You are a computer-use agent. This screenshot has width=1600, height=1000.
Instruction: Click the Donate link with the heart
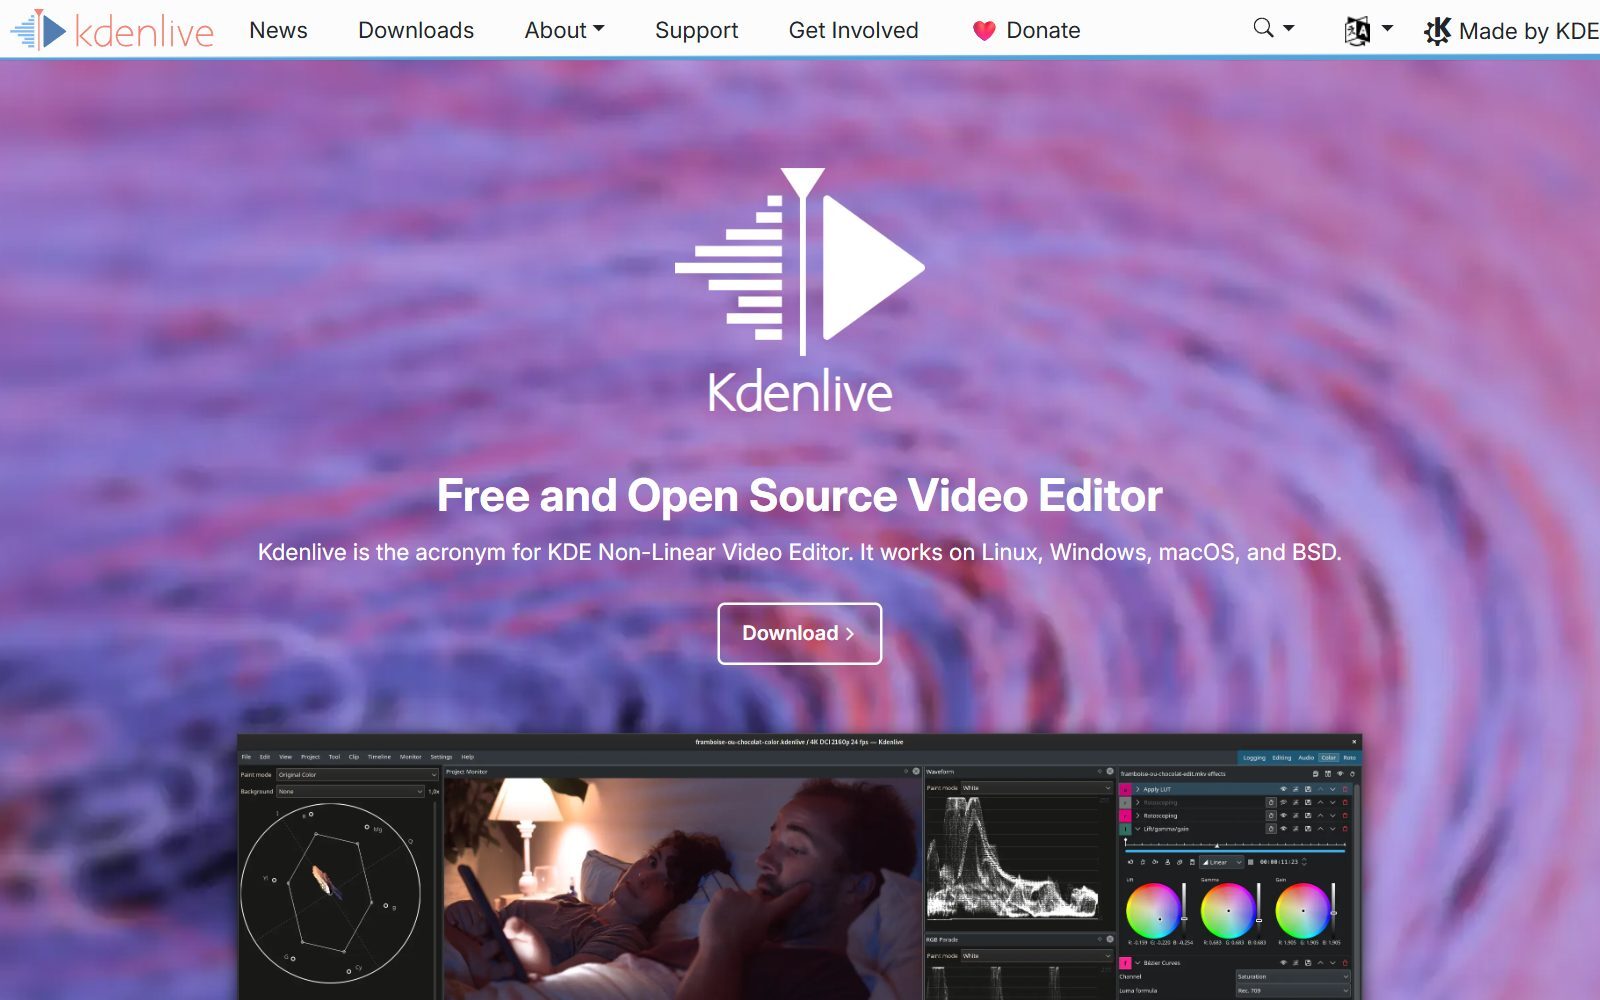tap(1026, 30)
